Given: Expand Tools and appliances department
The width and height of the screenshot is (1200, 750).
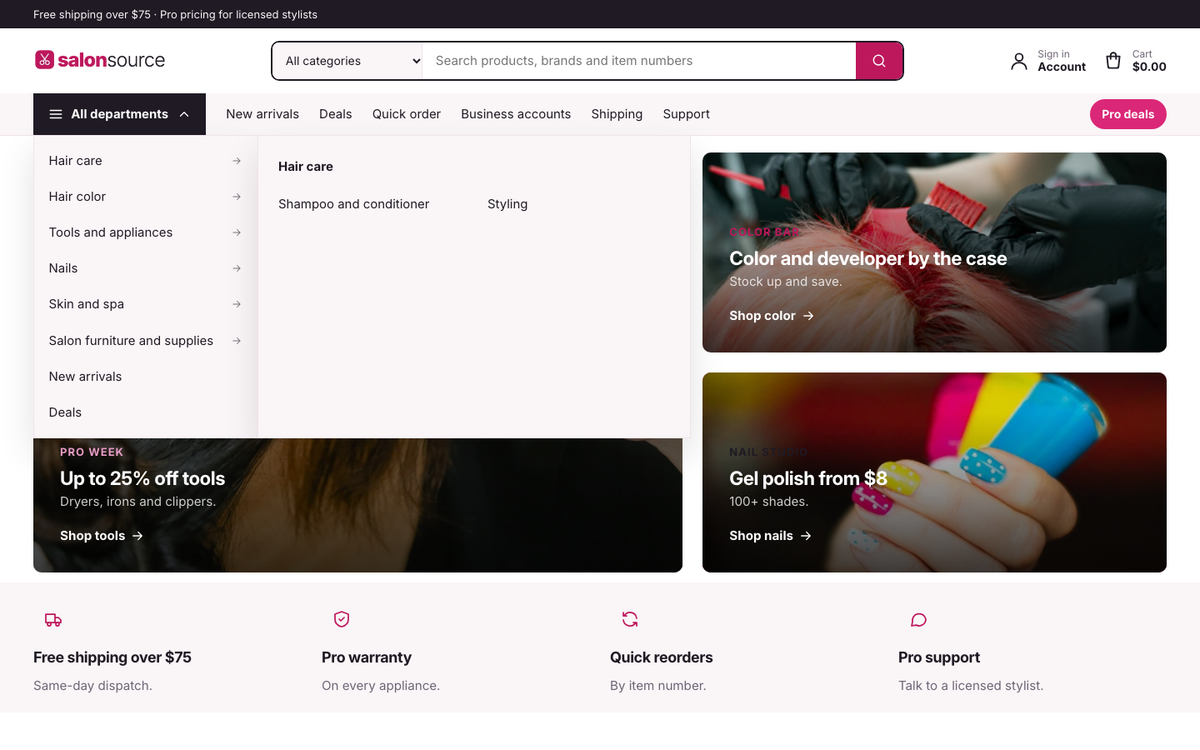Looking at the screenshot, I should pos(145,232).
